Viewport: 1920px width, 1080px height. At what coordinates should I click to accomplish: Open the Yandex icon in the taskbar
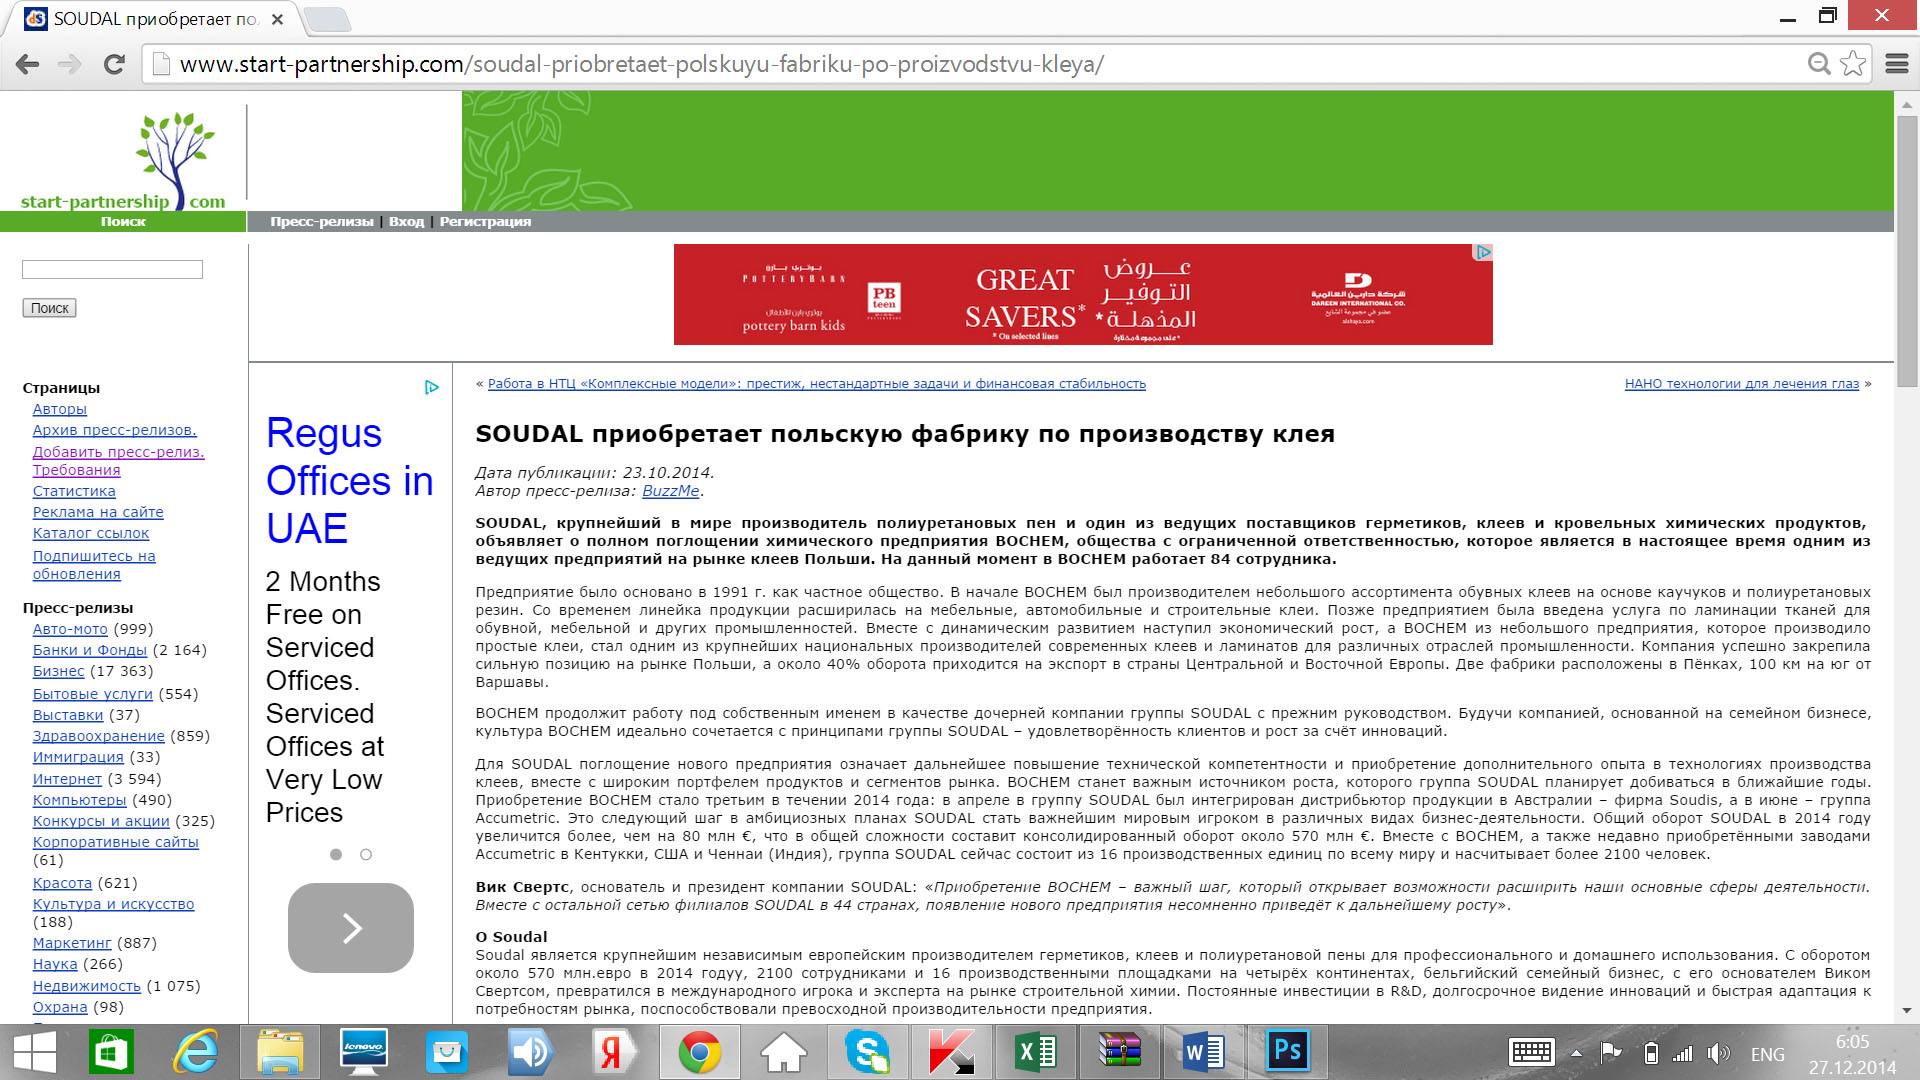click(613, 1052)
